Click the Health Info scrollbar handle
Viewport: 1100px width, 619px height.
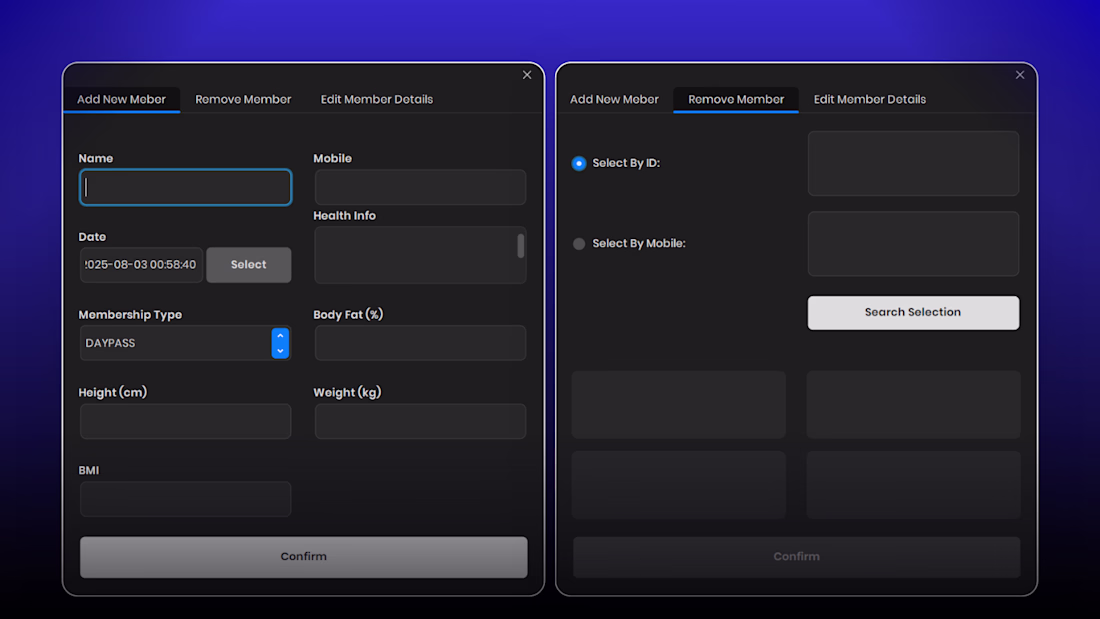pos(521,246)
